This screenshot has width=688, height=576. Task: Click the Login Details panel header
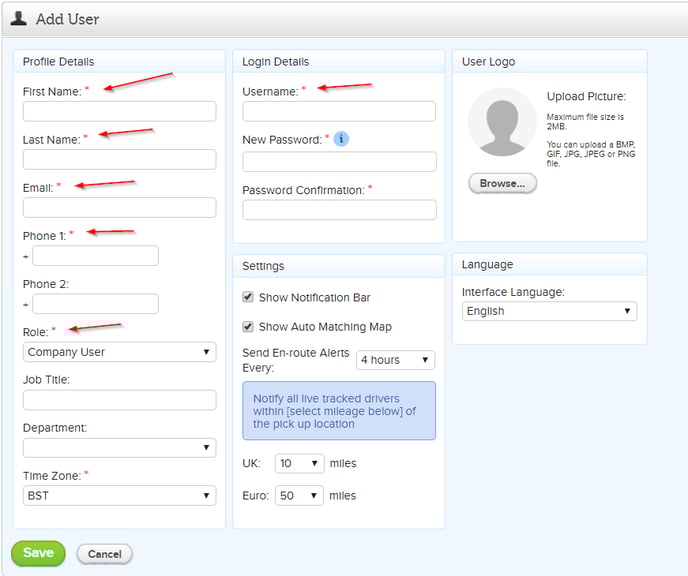point(339,61)
